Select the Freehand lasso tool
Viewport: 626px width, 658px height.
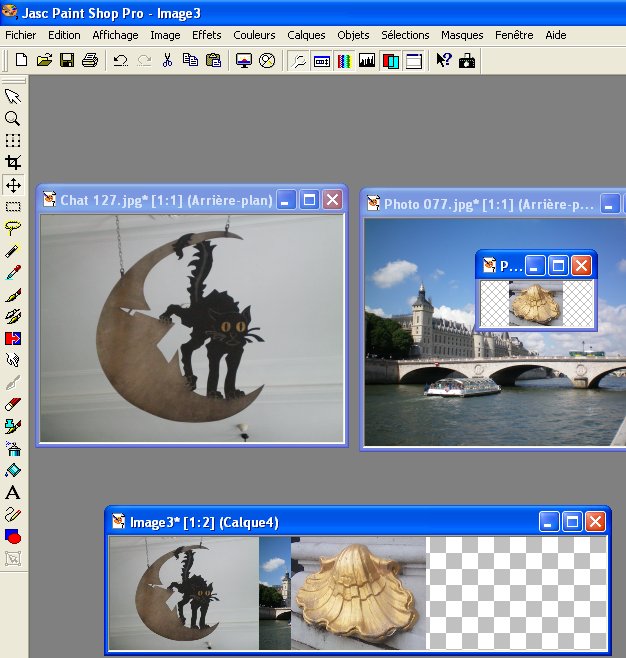pos(13,228)
